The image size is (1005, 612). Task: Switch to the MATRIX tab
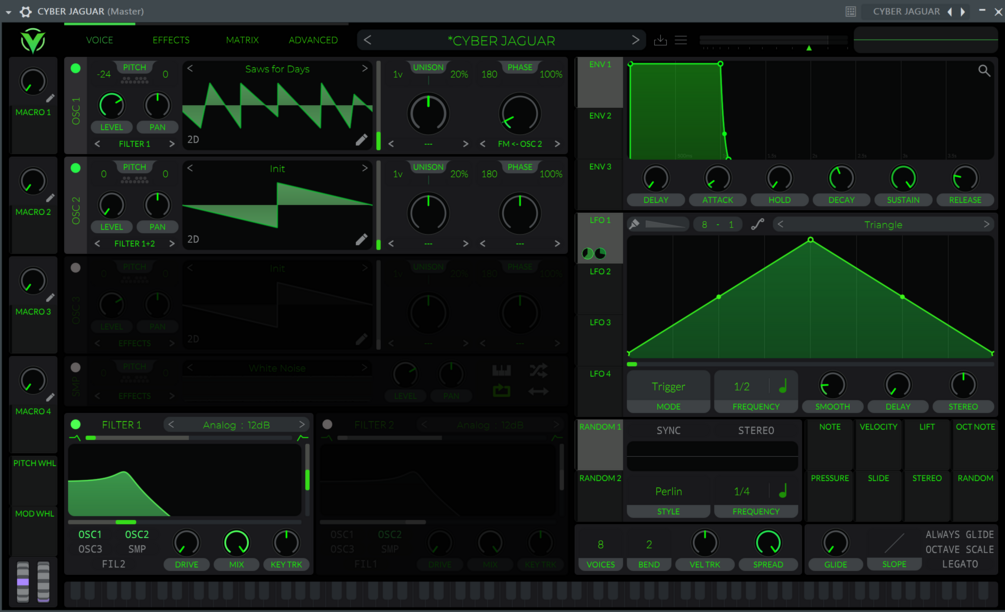click(242, 40)
